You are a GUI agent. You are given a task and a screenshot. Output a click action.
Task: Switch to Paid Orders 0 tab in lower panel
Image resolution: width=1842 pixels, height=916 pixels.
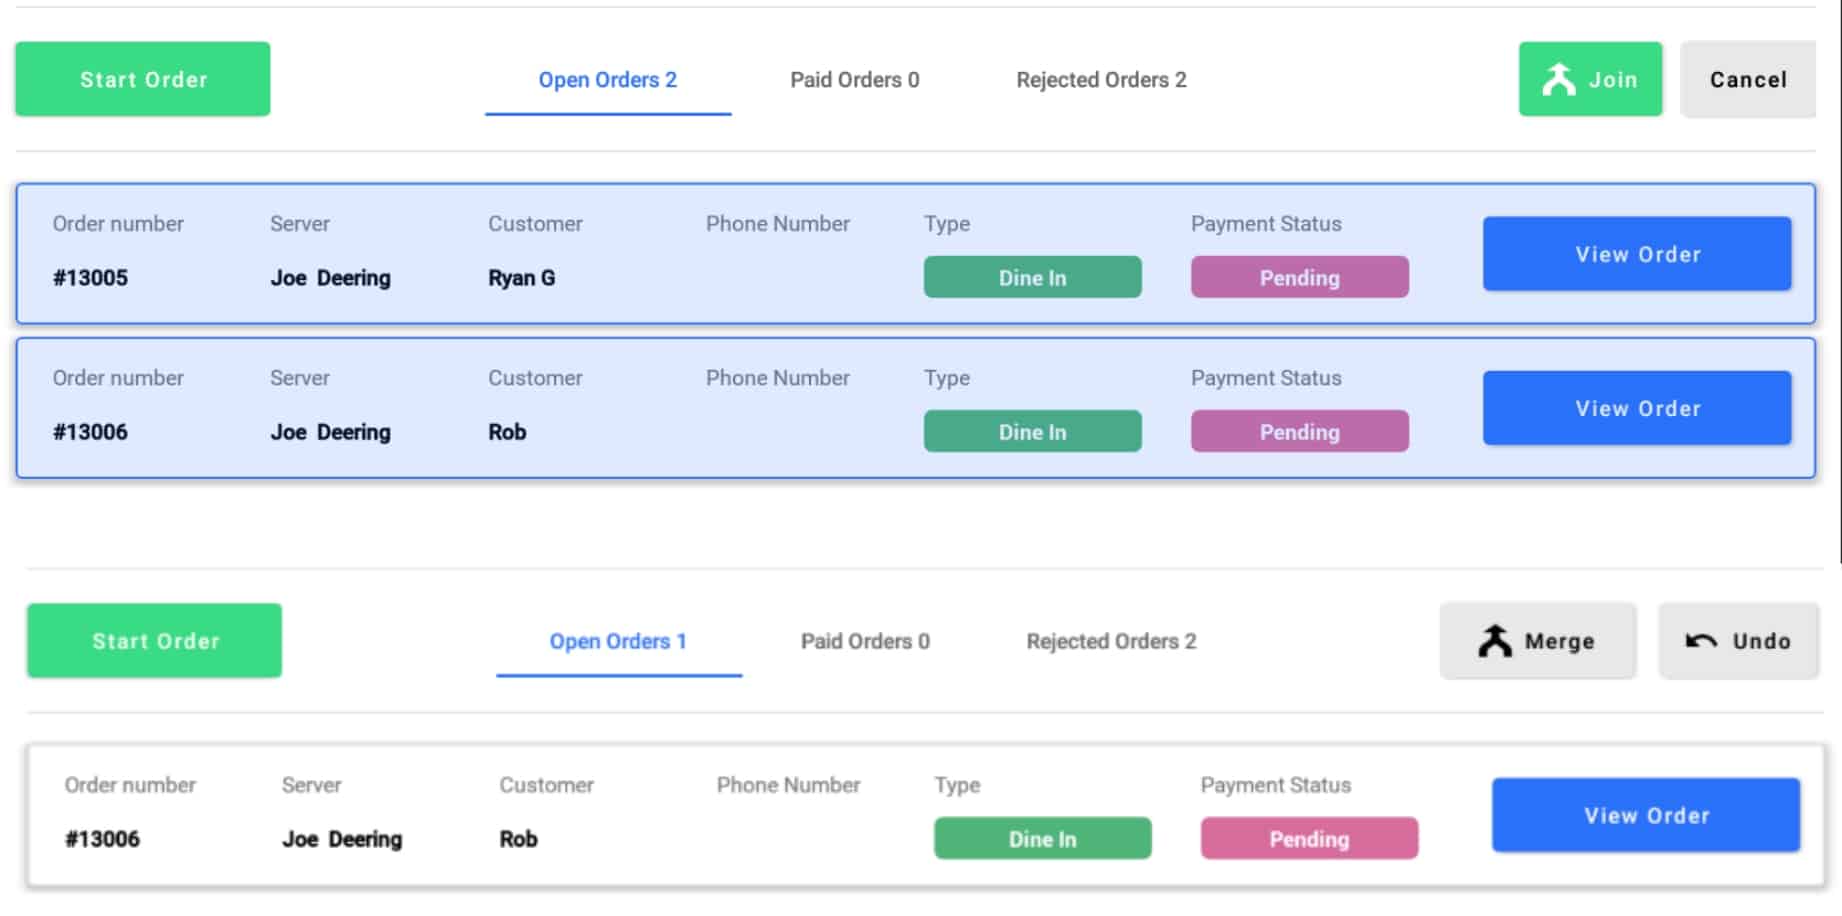click(865, 641)
